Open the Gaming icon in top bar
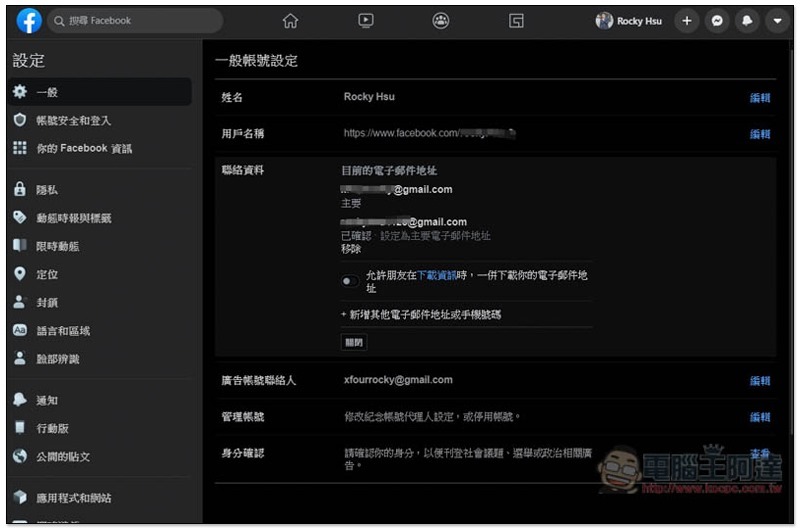 point(516,21)
